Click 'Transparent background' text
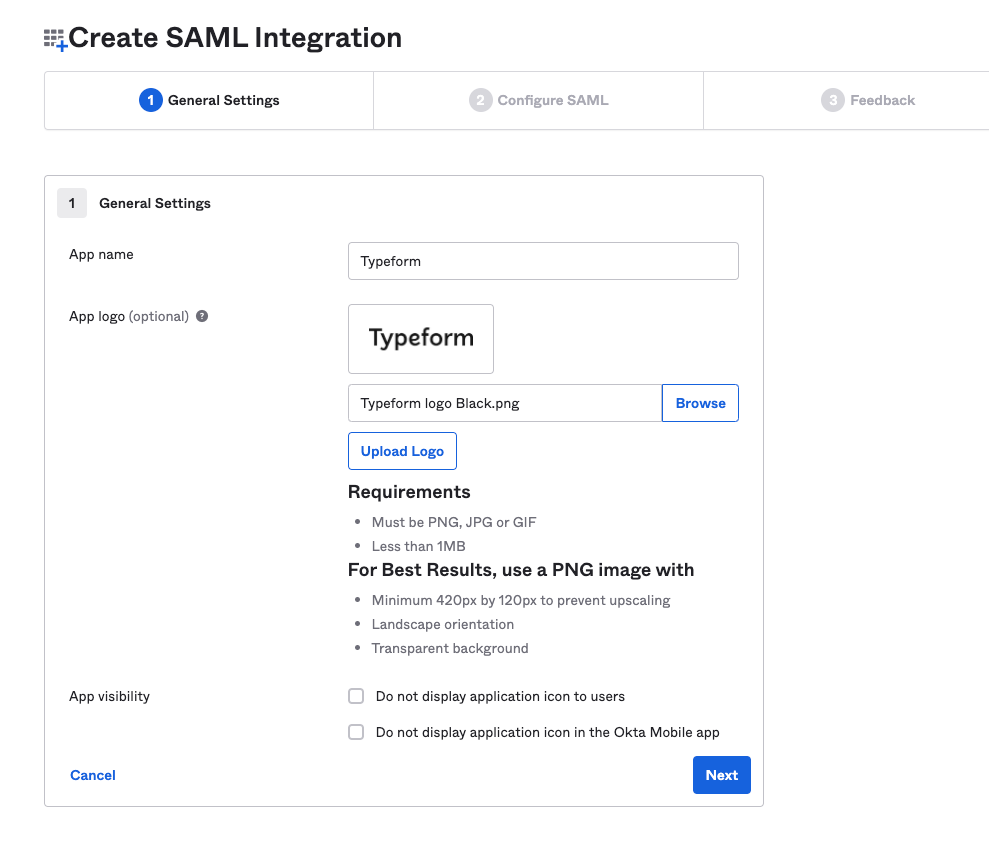This screenshot has height=848, width=989. [450, 649]
